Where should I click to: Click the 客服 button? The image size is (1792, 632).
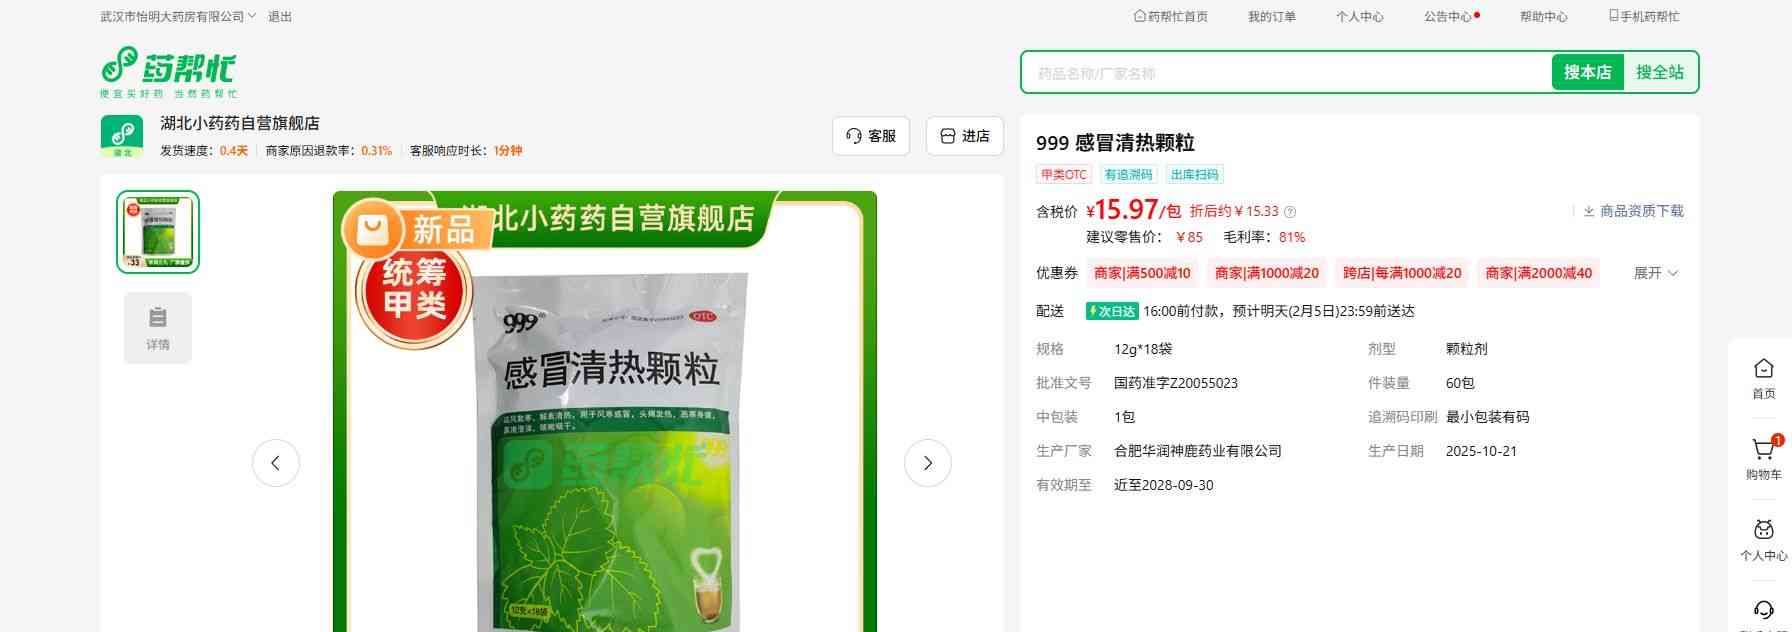pyautogui.click(x=870, y=136)
